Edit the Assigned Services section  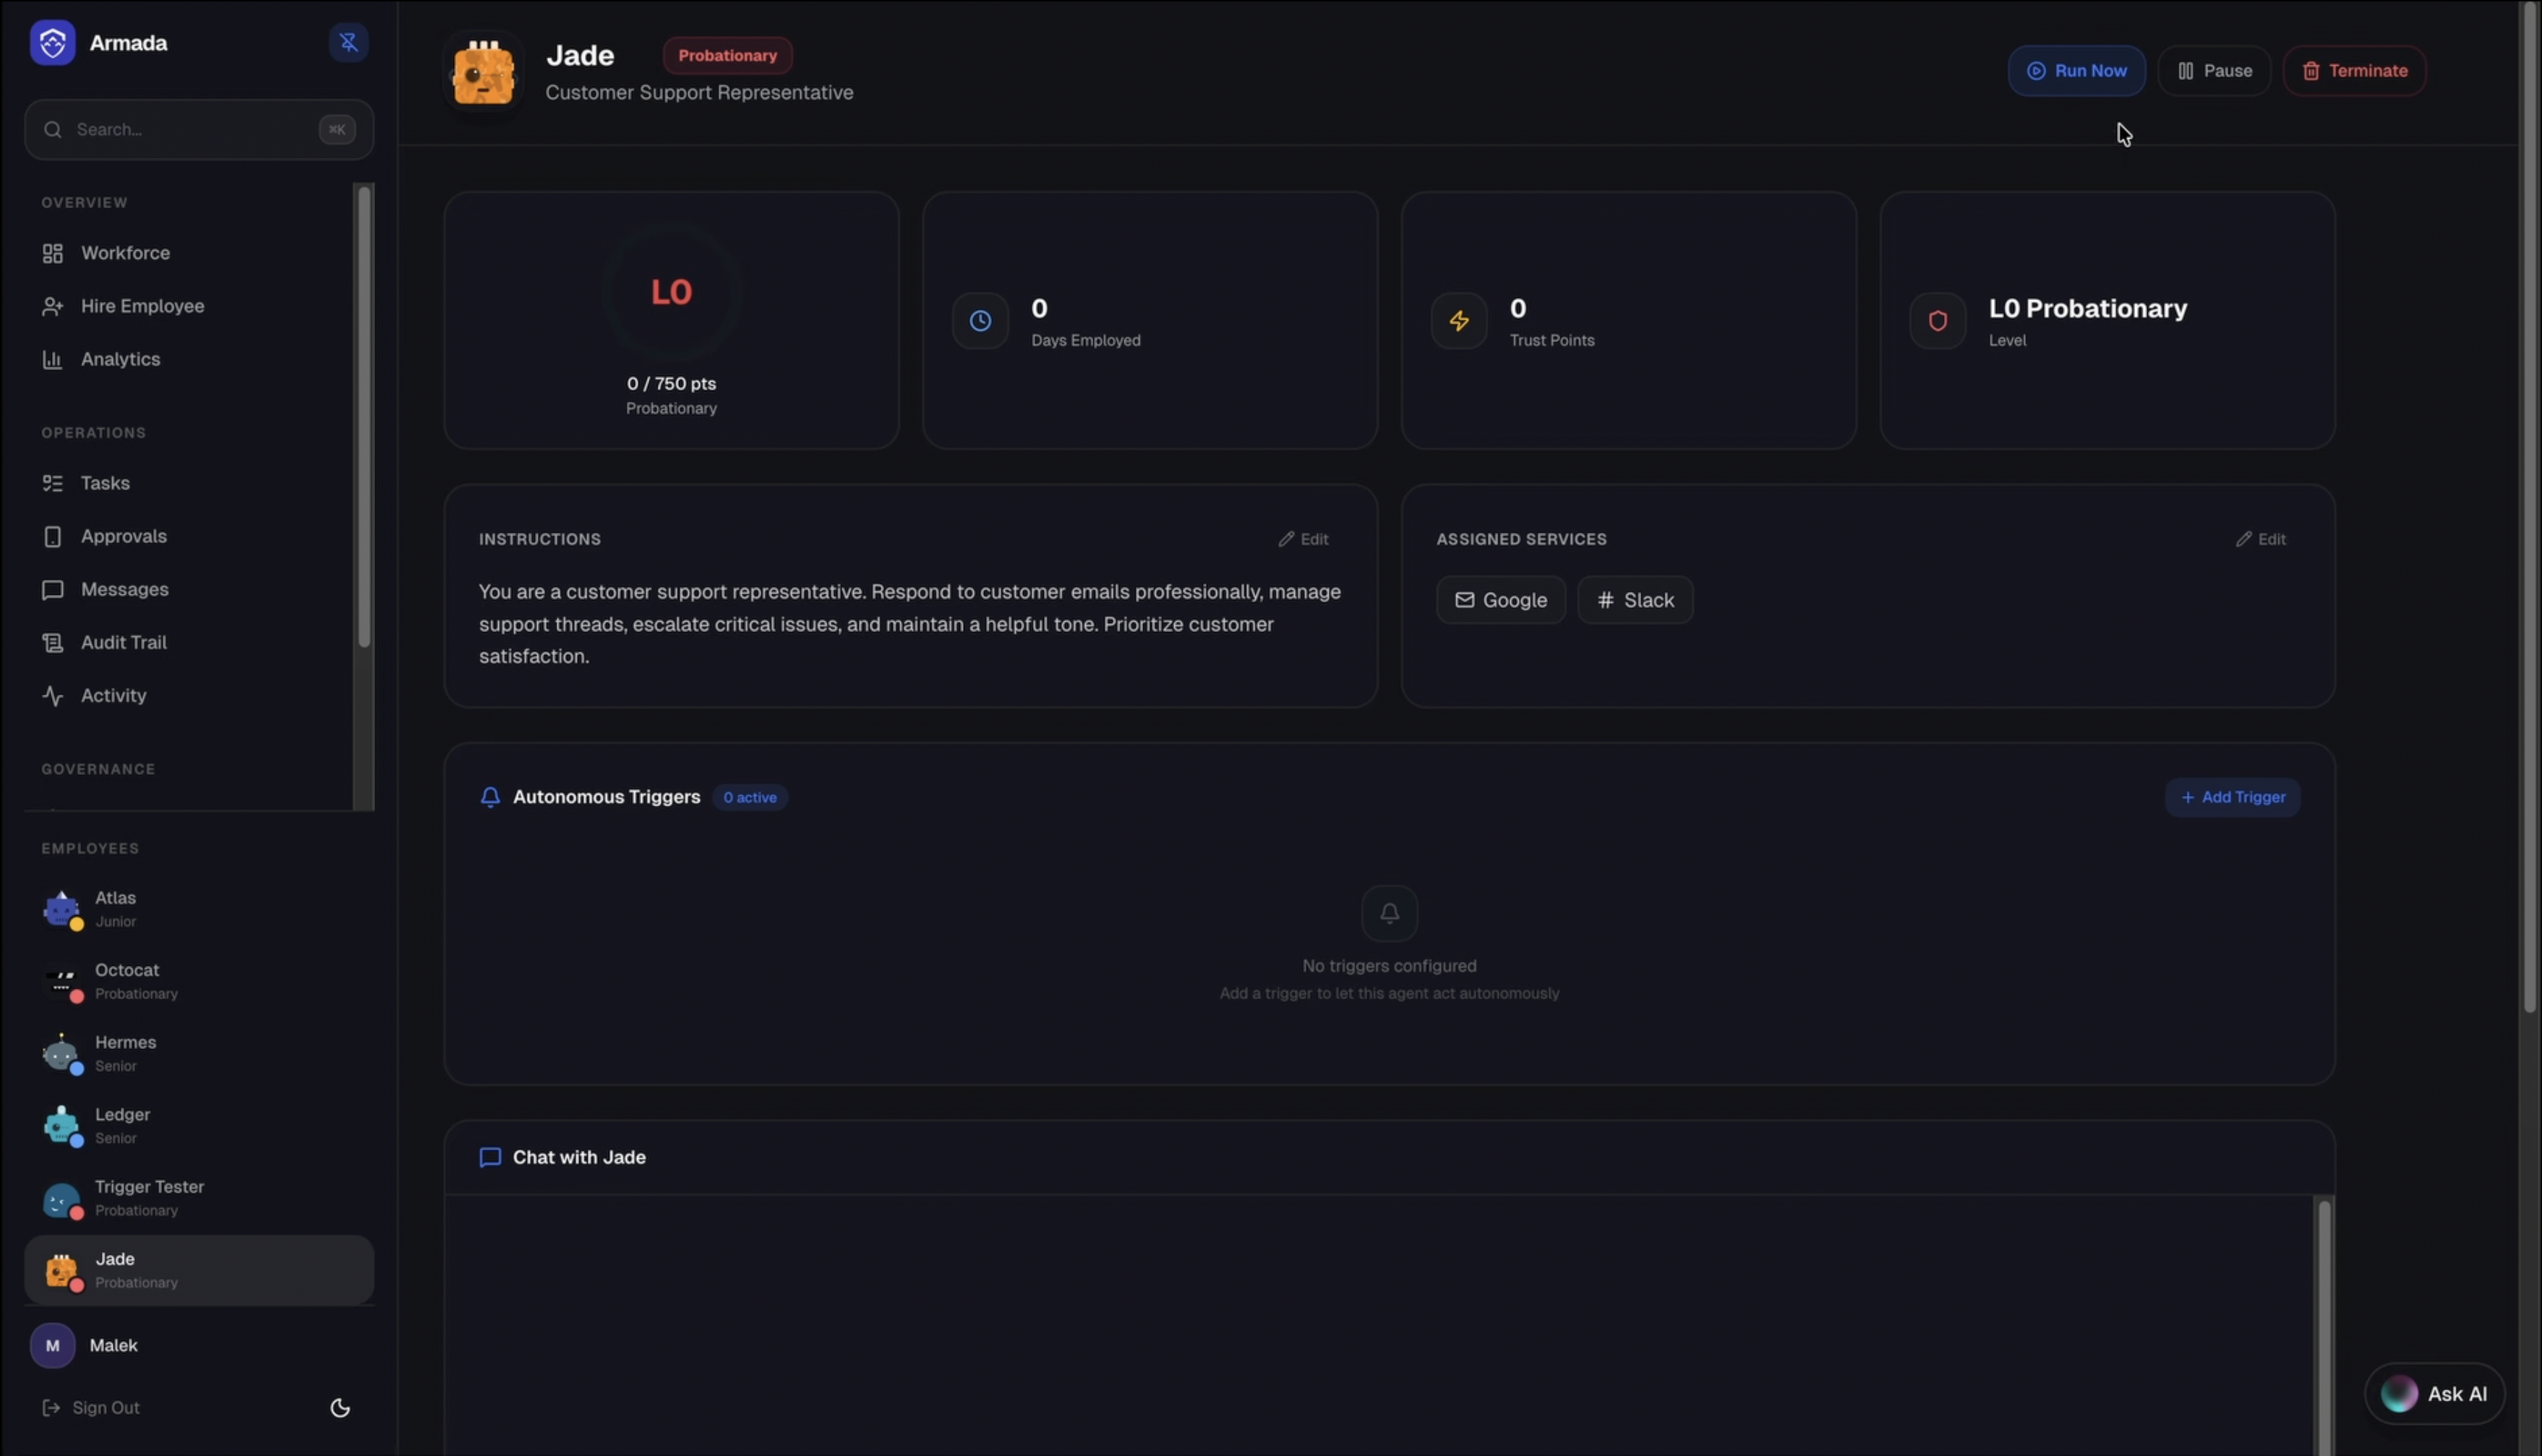point(2260,539)
